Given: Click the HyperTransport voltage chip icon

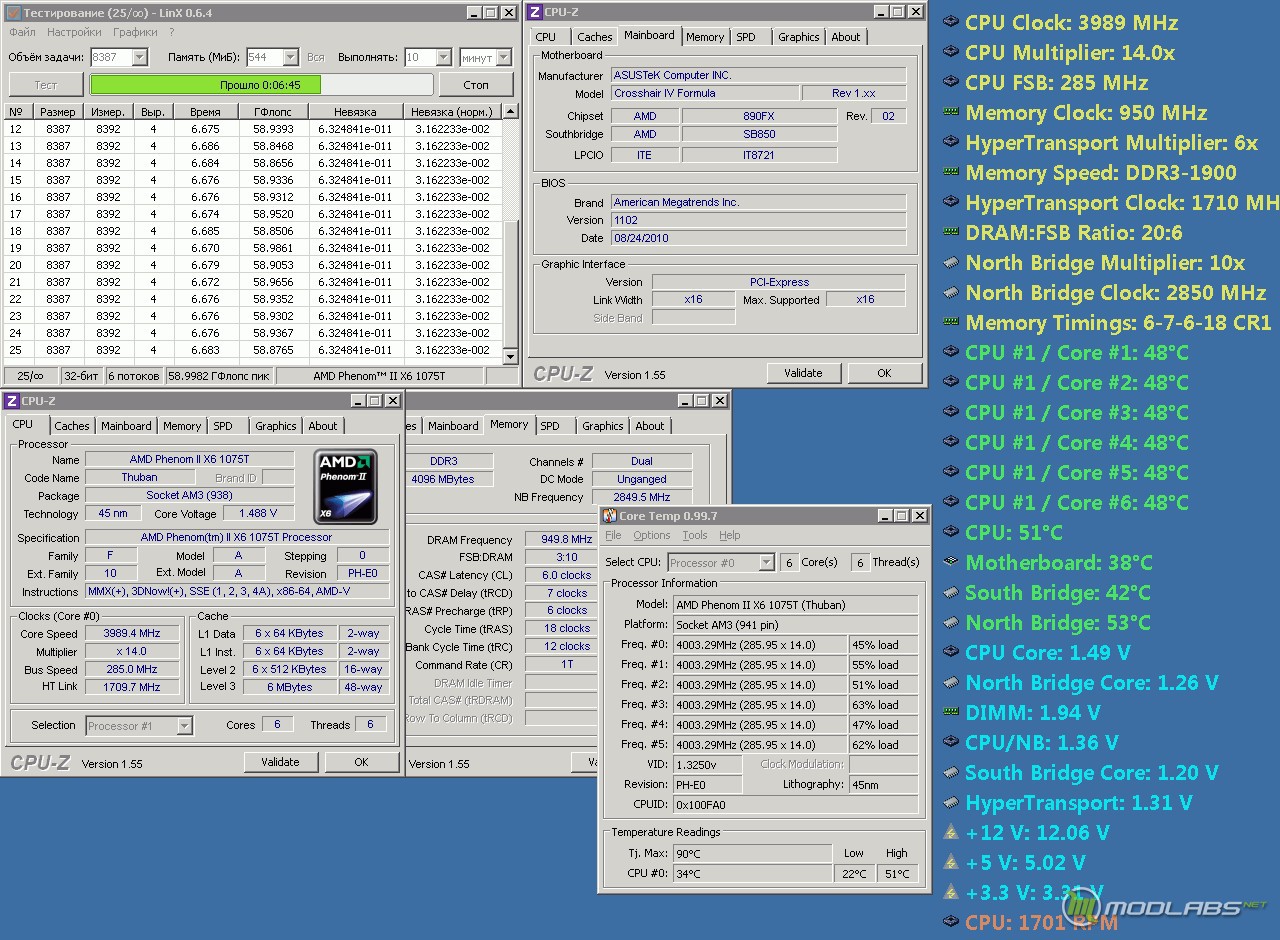Looking at the screenshot, I should click(x=952, y=803).
